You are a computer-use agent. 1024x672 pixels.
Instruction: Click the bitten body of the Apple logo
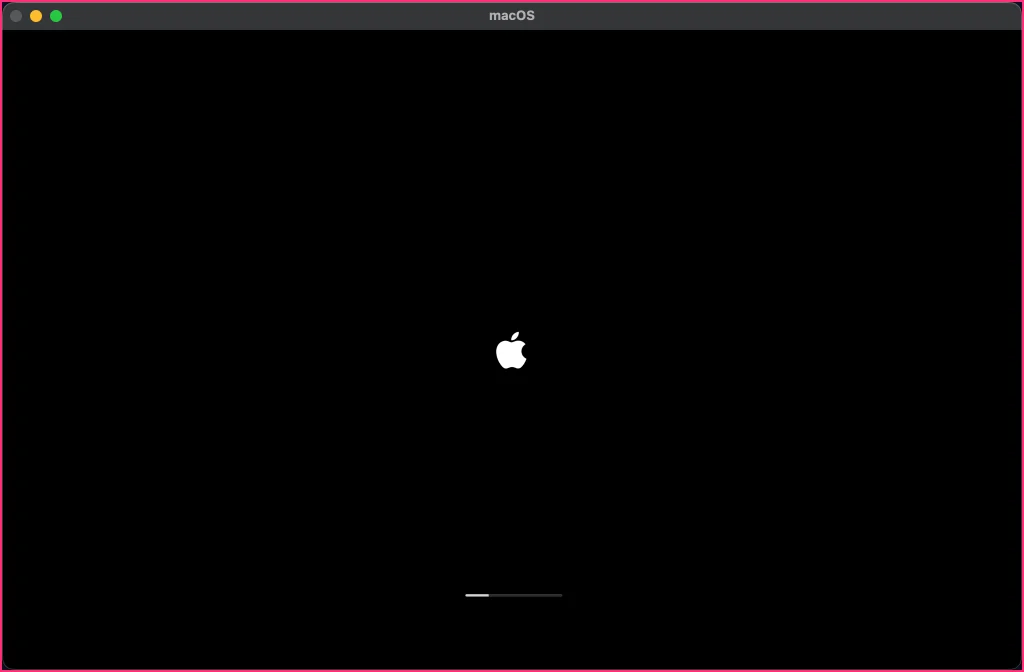click(x=511, y=355)
